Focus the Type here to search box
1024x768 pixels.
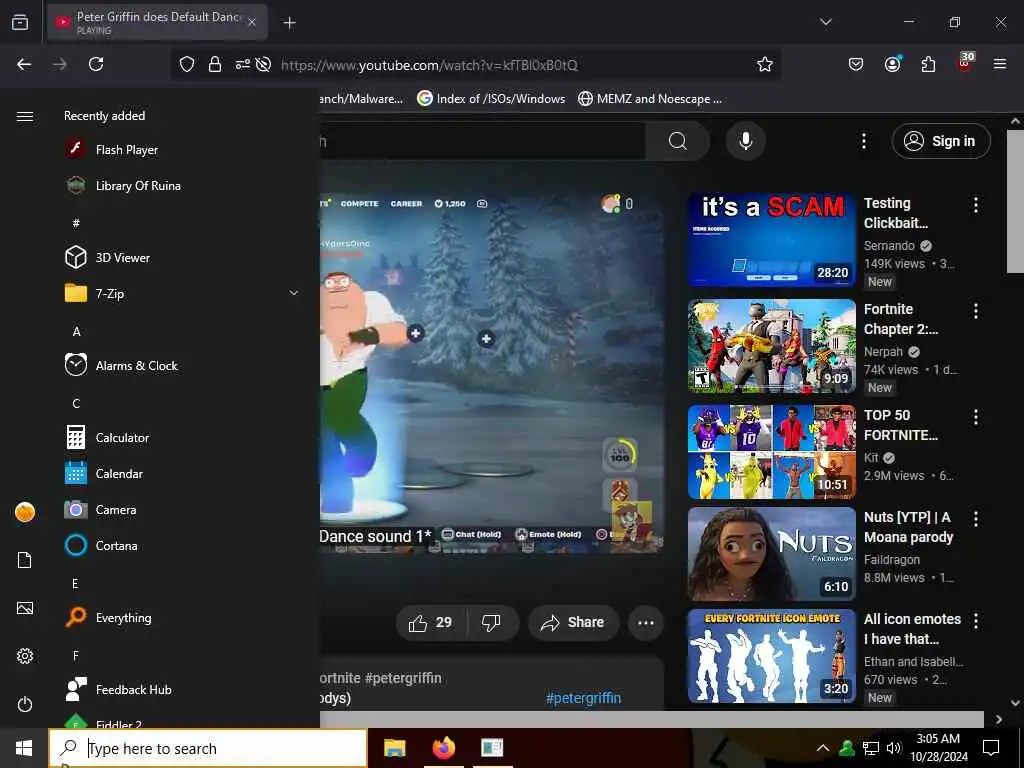pos(208,748)
